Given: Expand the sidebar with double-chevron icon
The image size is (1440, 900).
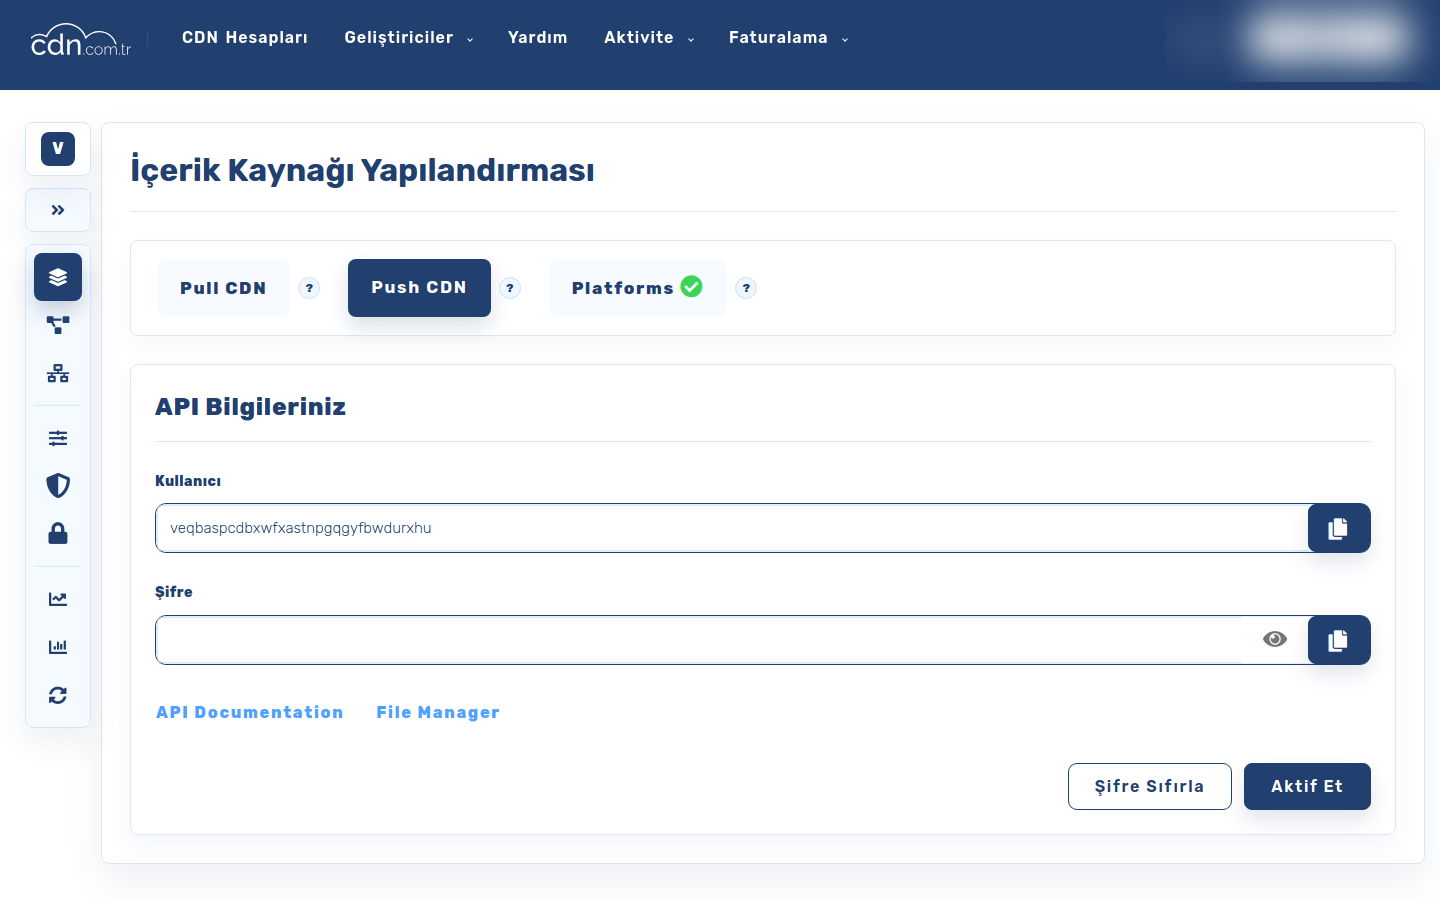Looking at the screenshot, I should tap(58, 210).
